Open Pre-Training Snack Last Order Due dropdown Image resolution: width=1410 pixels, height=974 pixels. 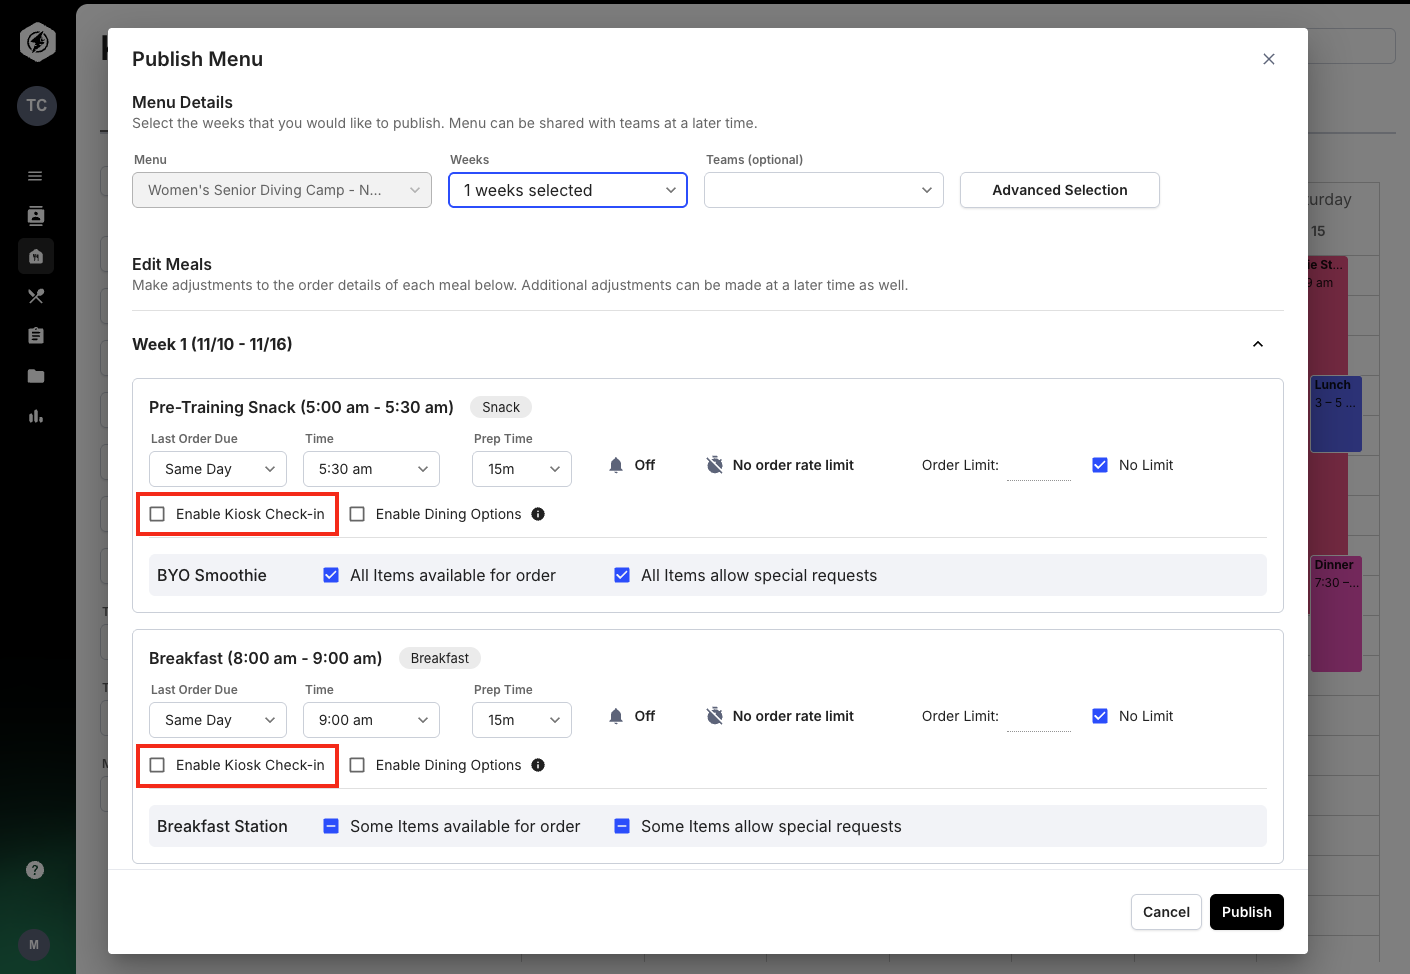coord(218,469)
